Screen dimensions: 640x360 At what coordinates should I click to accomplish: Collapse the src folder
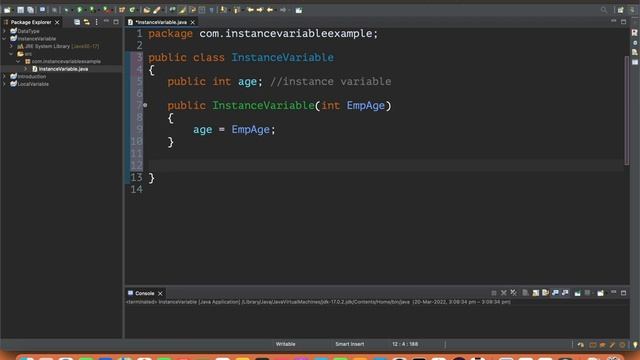(x=11, y=54)
